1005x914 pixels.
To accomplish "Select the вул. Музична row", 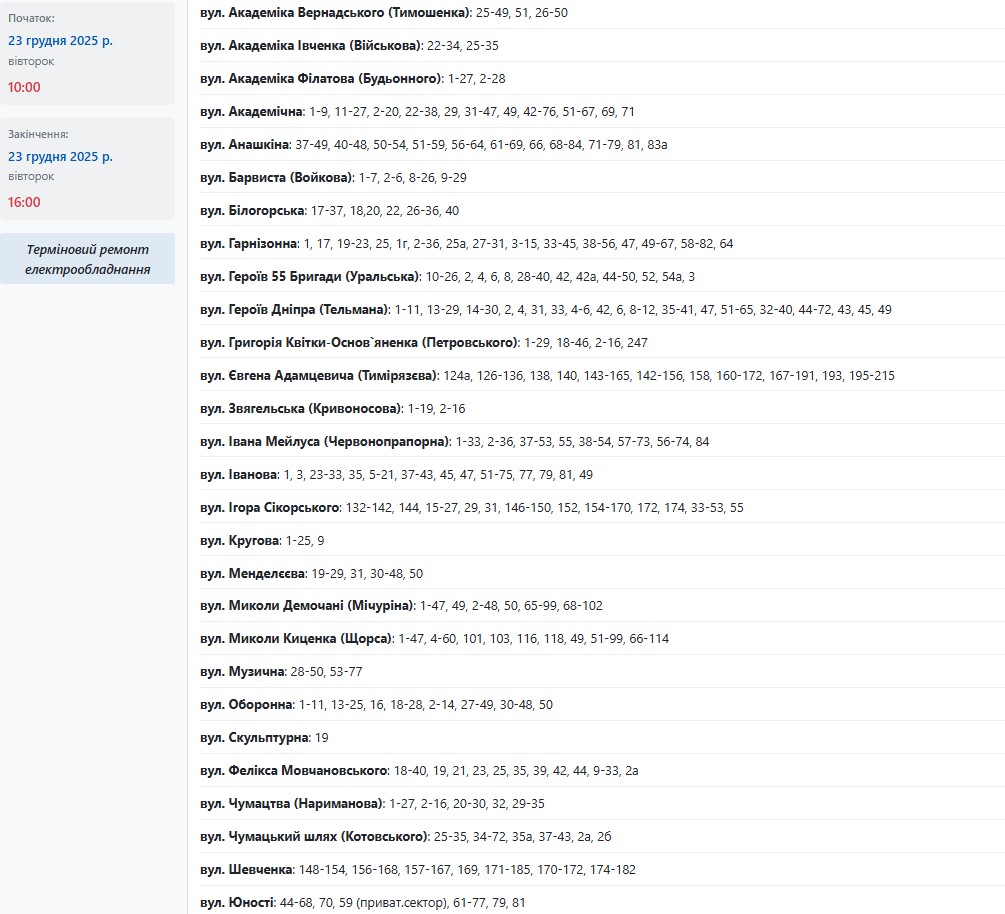I will (x=242, y=672).
